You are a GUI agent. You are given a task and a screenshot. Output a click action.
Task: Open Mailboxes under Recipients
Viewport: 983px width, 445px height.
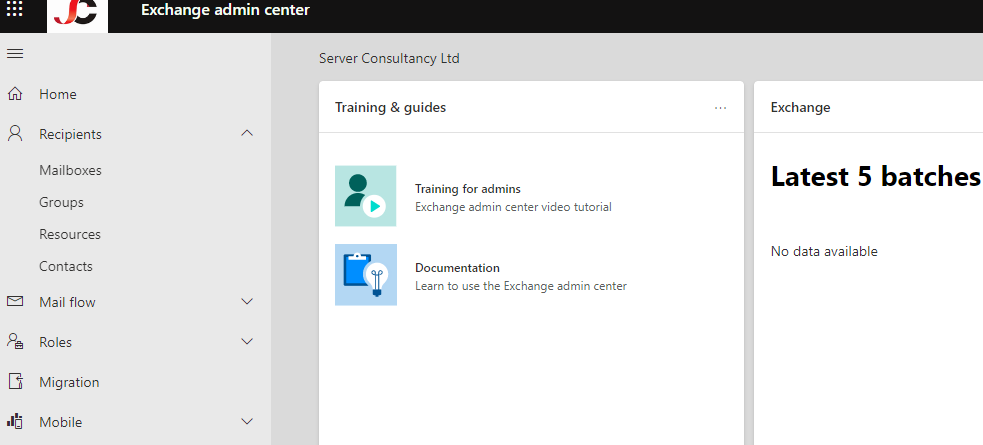(70, 170)
